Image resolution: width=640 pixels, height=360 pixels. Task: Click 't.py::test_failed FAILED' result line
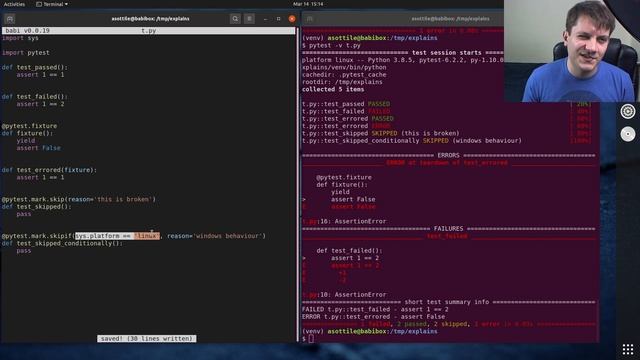point(346,111)
